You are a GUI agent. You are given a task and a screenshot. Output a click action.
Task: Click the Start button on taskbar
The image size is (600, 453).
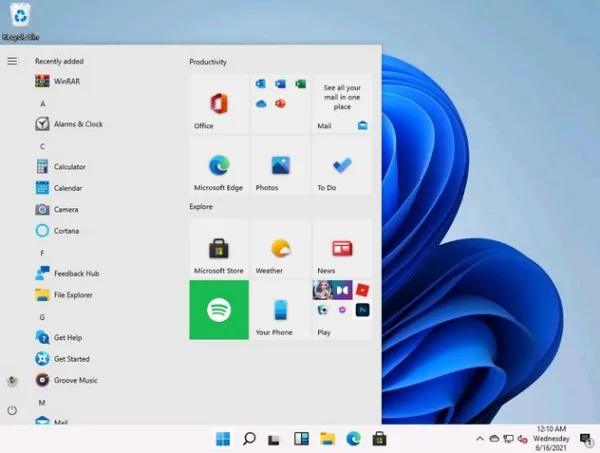223,439
